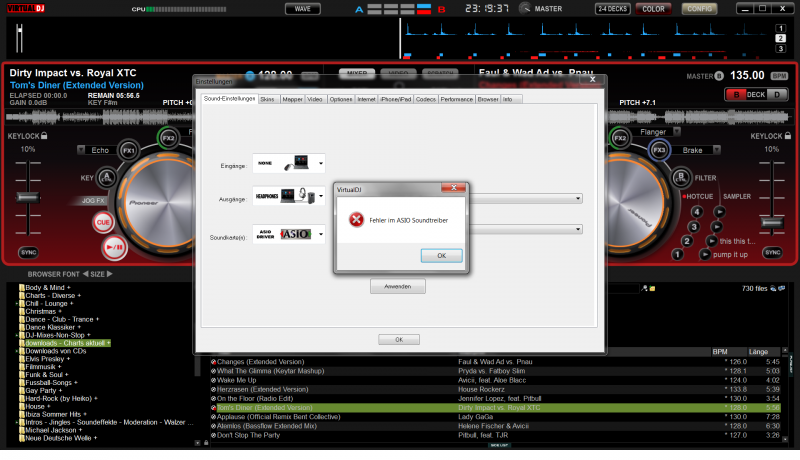This screenshot has width=800, height=460.
Task: Open the Codecs tab
Action: click(426, 99)
